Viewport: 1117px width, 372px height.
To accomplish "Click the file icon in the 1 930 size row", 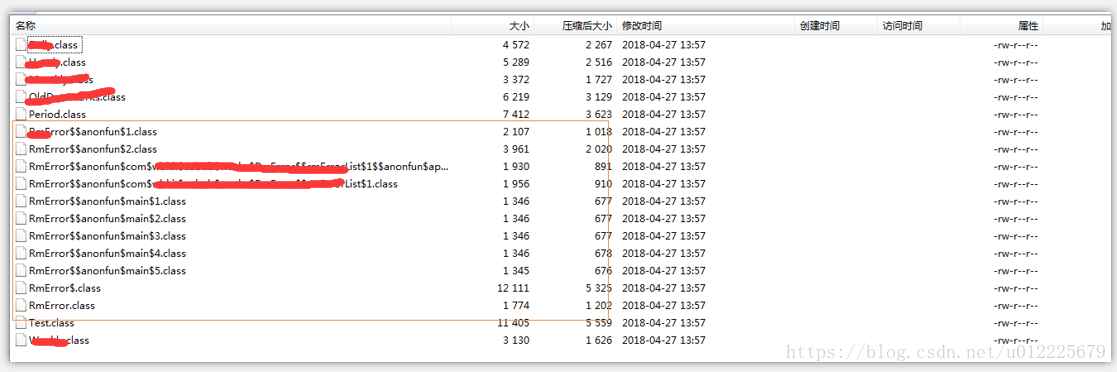I will coord(21,166).
